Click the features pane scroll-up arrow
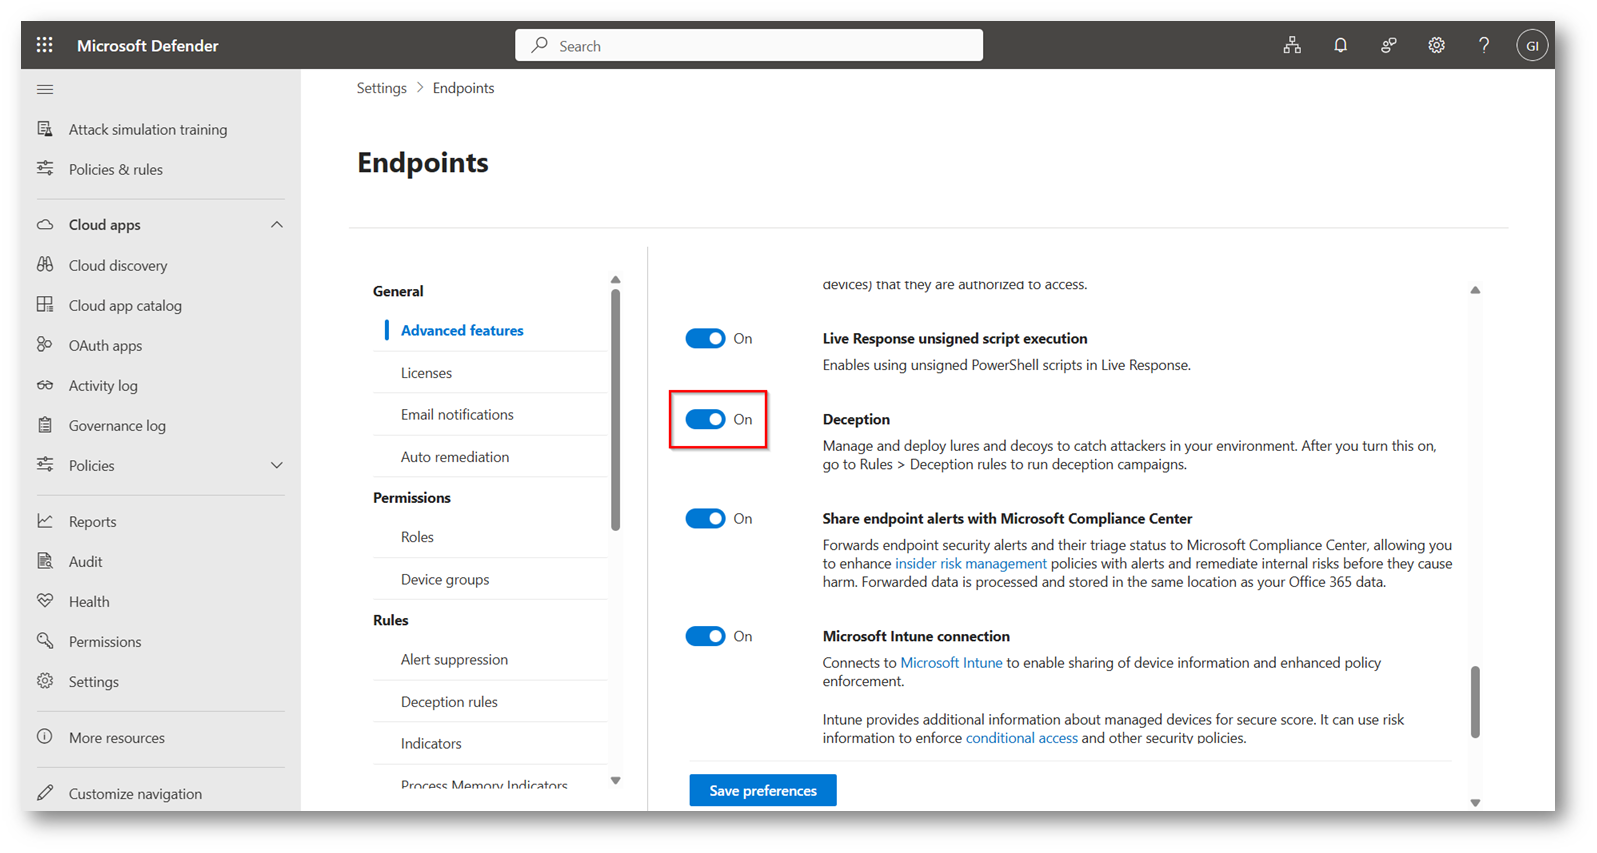The image size is (1597, 853). (x=1475, y=290)
